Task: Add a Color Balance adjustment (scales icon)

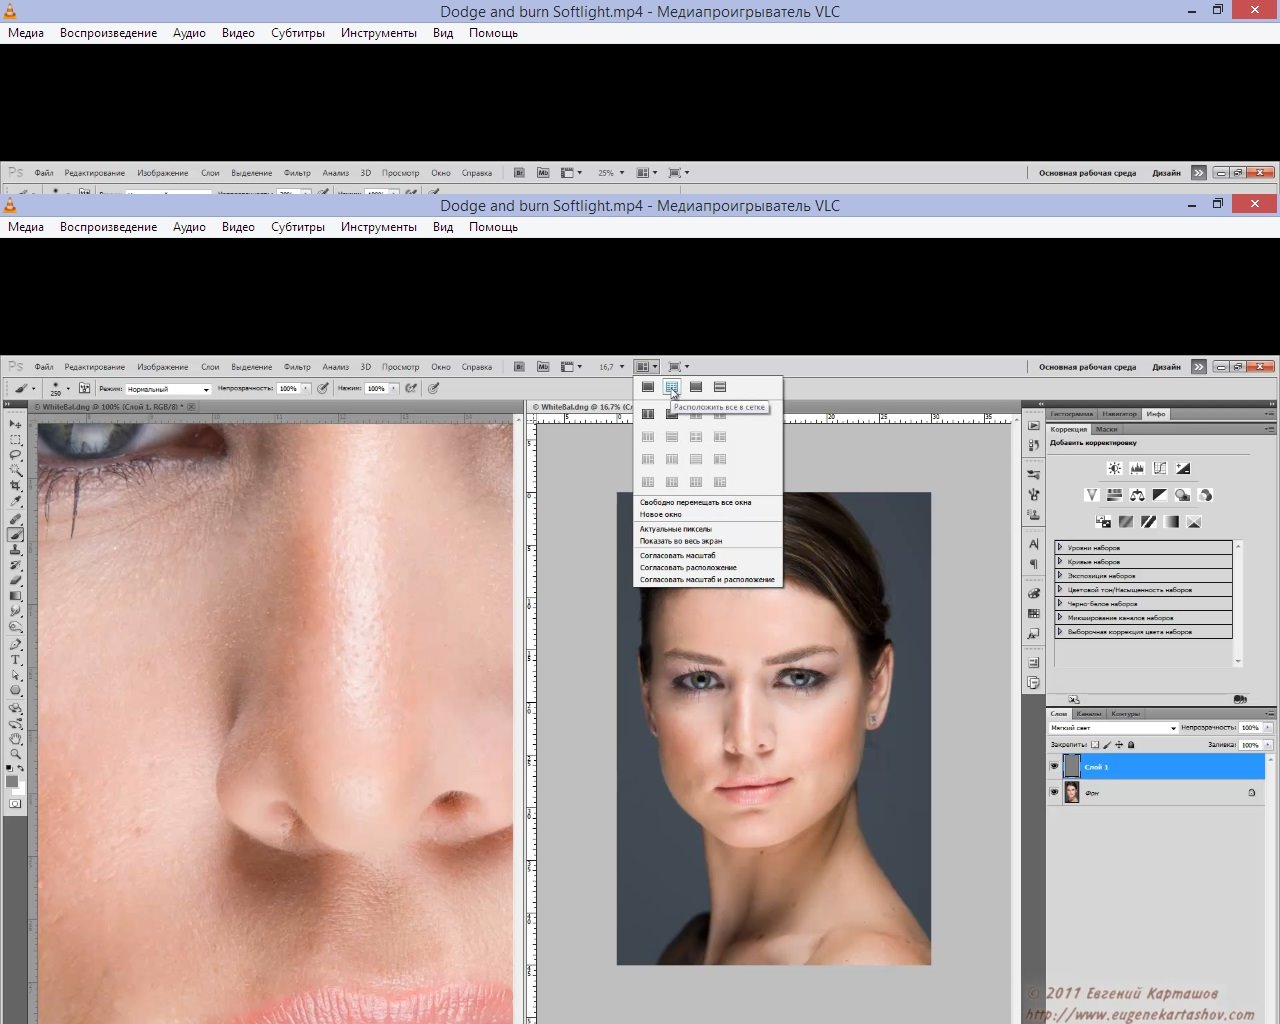Action: coord(1137,495)
